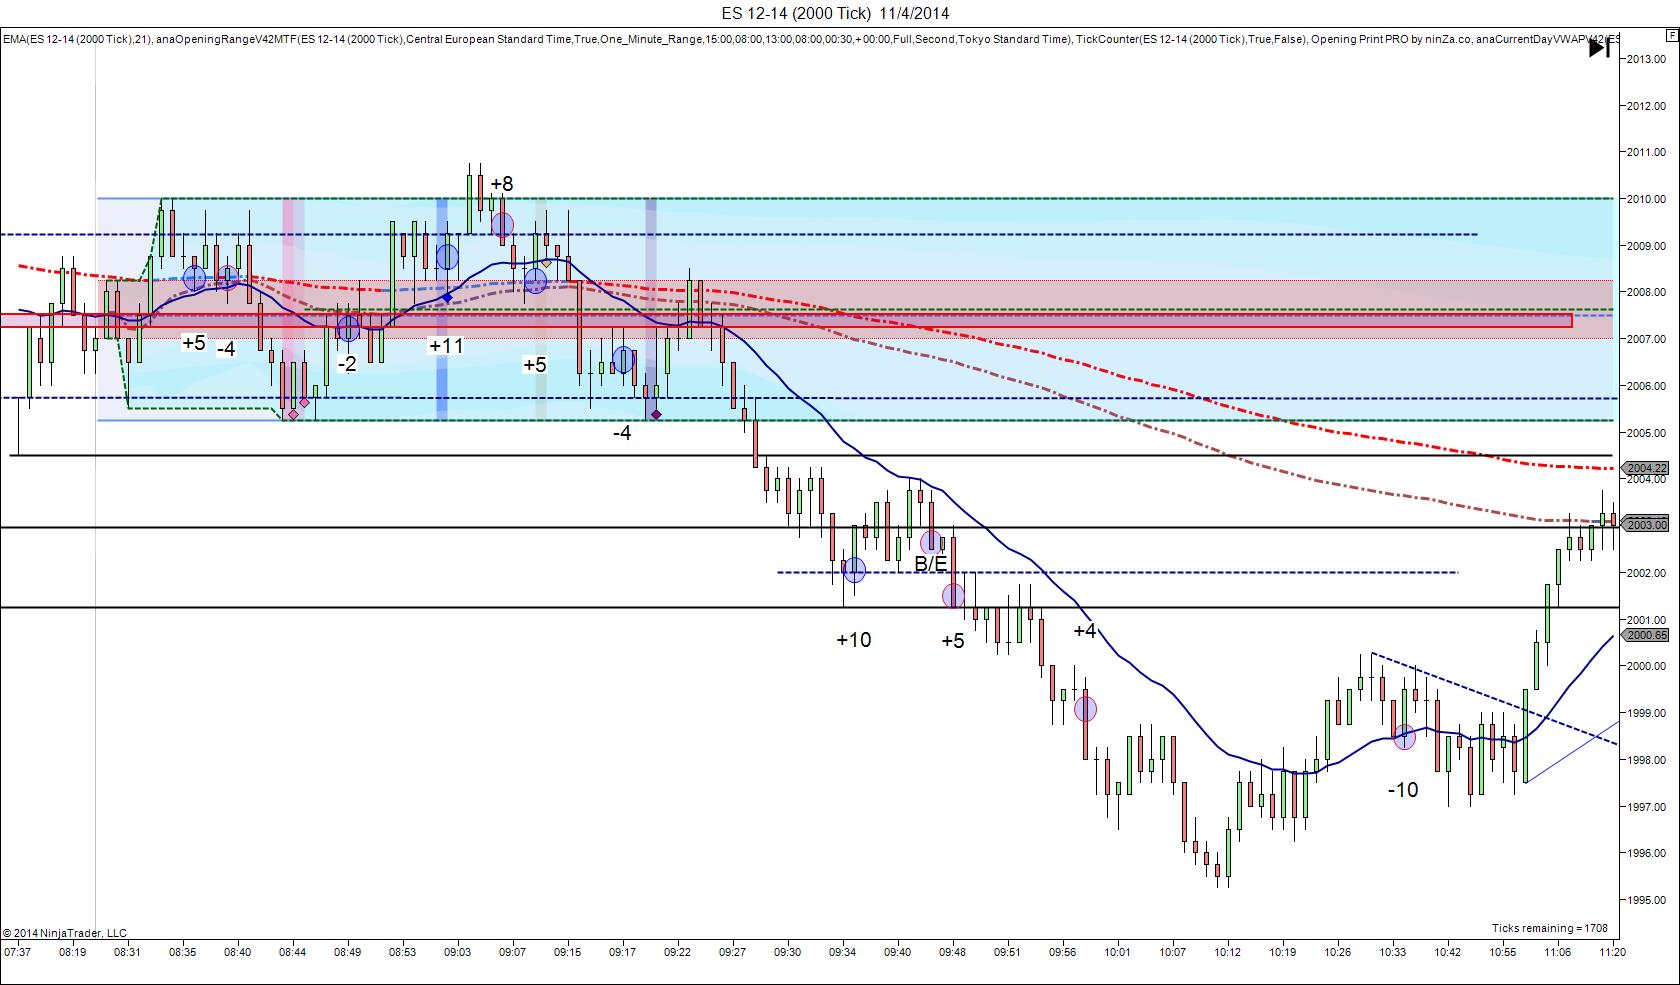Click the 09:51 time axis label
This screenshot has height=985, width=1680.
(x=1008, y=952)
